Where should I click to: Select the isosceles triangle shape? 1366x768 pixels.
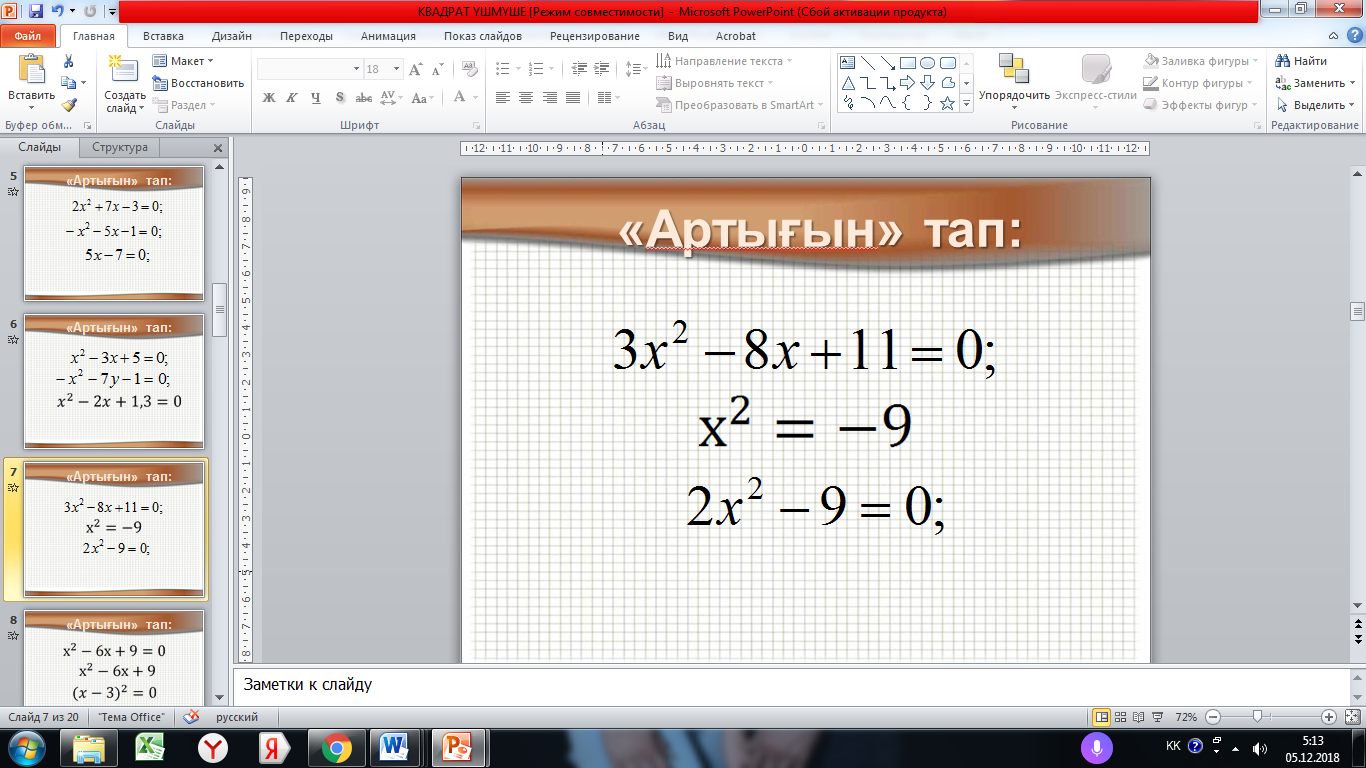click(x=848, y=82)
